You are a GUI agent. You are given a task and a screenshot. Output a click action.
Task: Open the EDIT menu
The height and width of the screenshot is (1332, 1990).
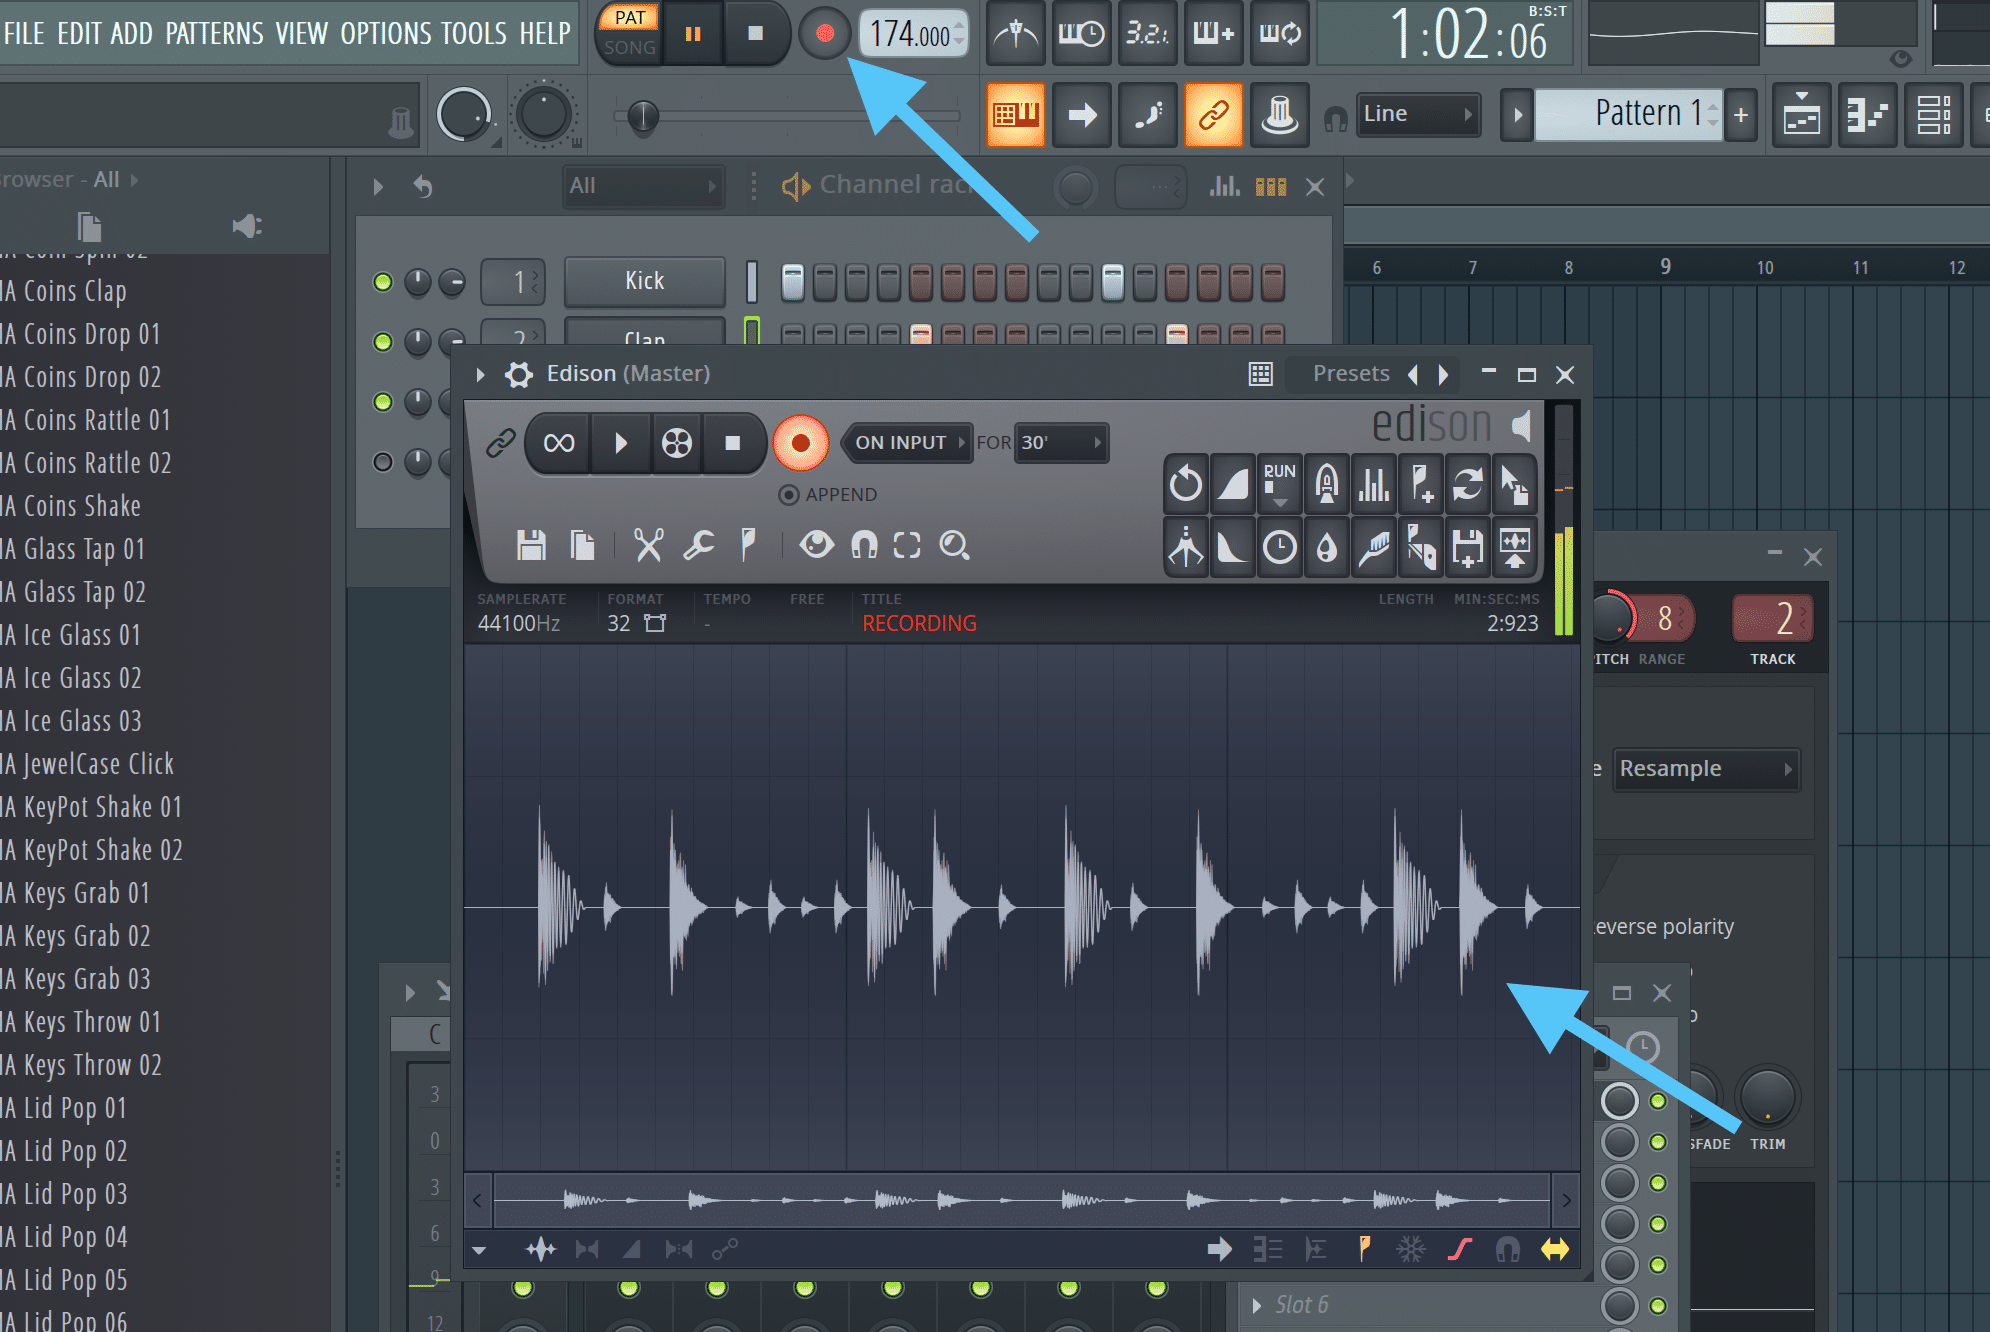79,33
